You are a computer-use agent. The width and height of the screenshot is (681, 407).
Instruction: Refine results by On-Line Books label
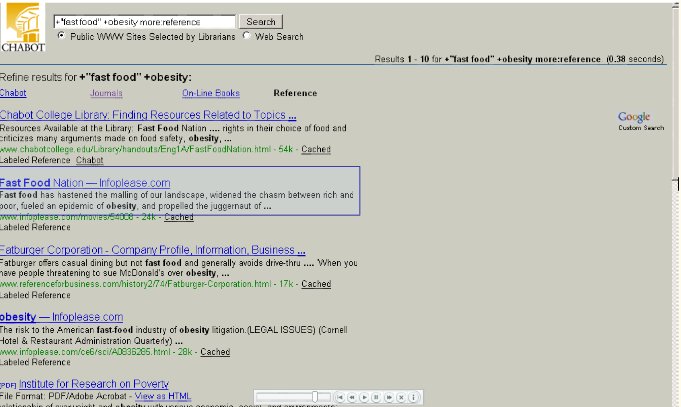(211, 93)
